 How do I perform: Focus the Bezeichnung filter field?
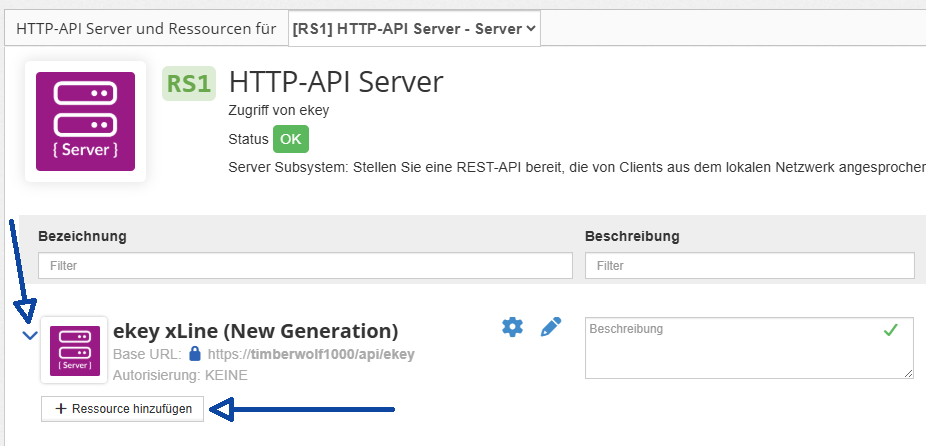[305, 266]
